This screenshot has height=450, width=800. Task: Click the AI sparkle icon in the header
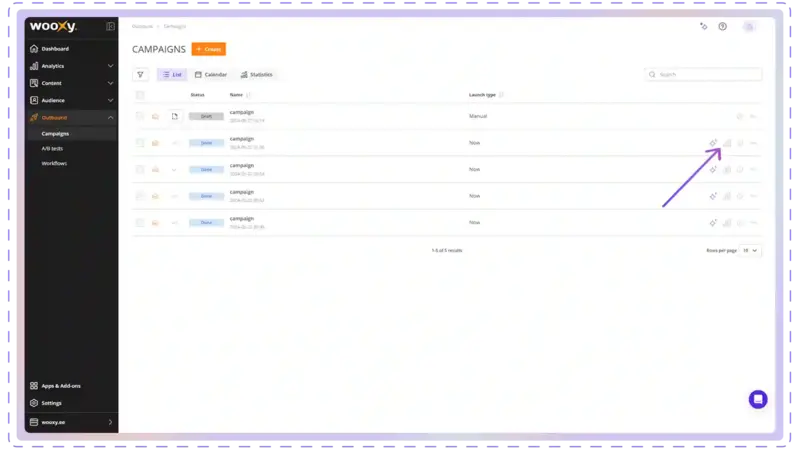[x=704, y=26]
